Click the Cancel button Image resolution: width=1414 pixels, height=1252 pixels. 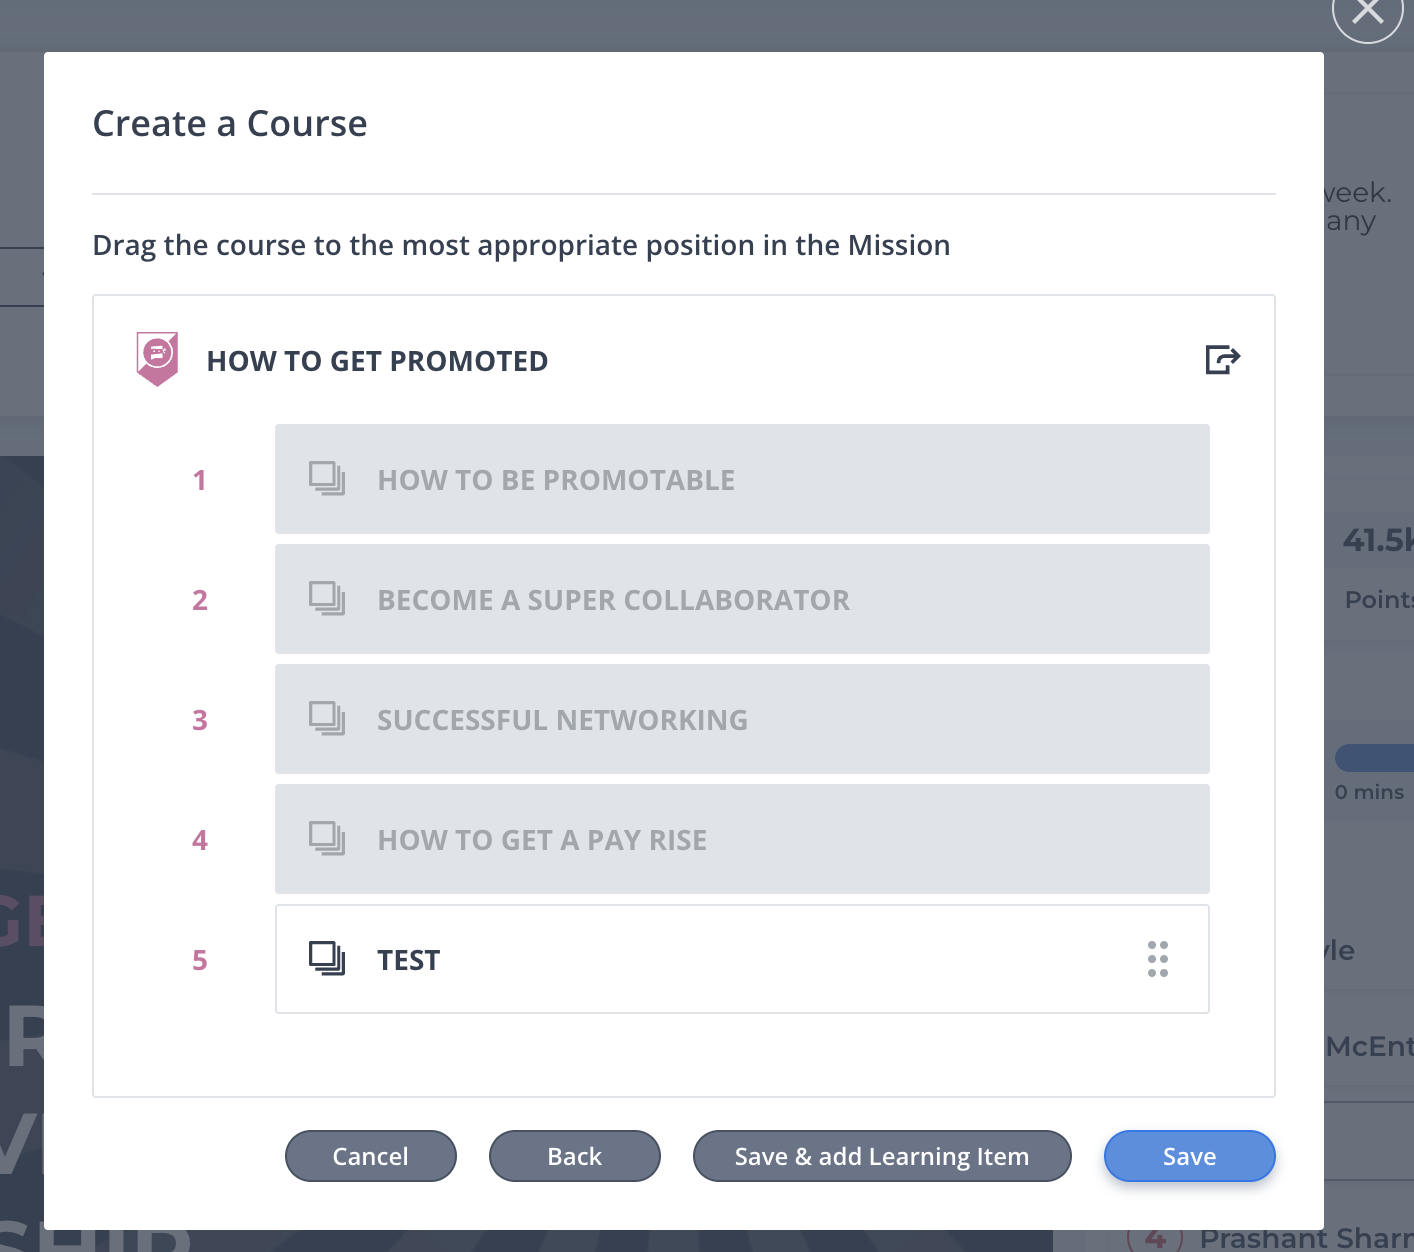(371, 1156)
